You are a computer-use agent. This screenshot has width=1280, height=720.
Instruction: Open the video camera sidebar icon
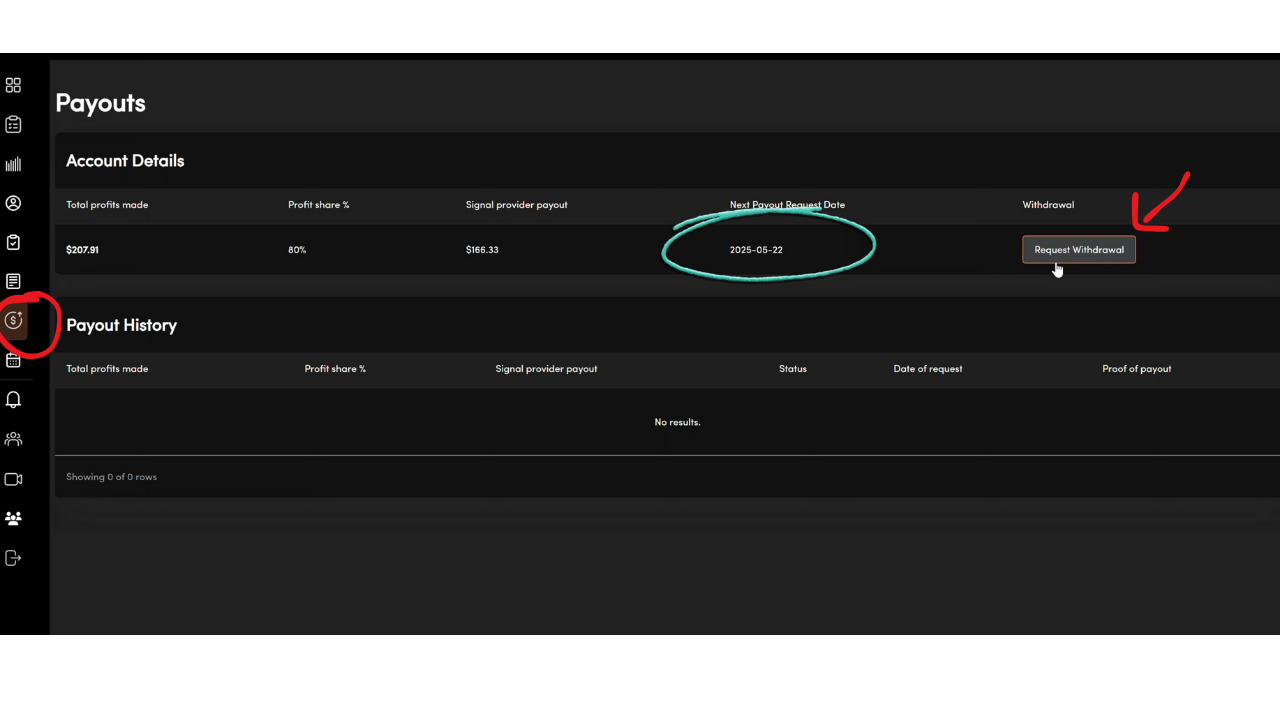[x=13, y=479]
